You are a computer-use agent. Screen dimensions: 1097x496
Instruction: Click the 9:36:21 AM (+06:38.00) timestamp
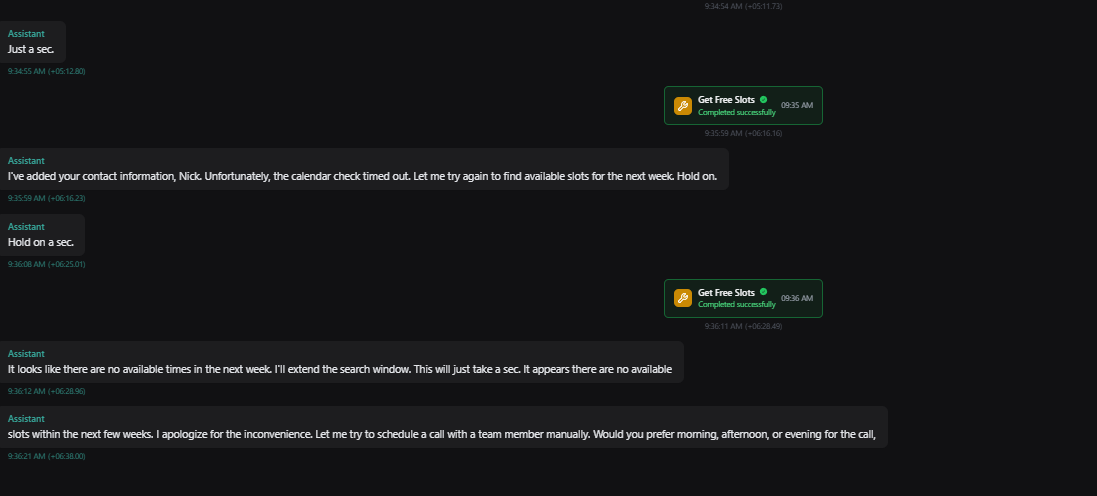coord(46,456)
